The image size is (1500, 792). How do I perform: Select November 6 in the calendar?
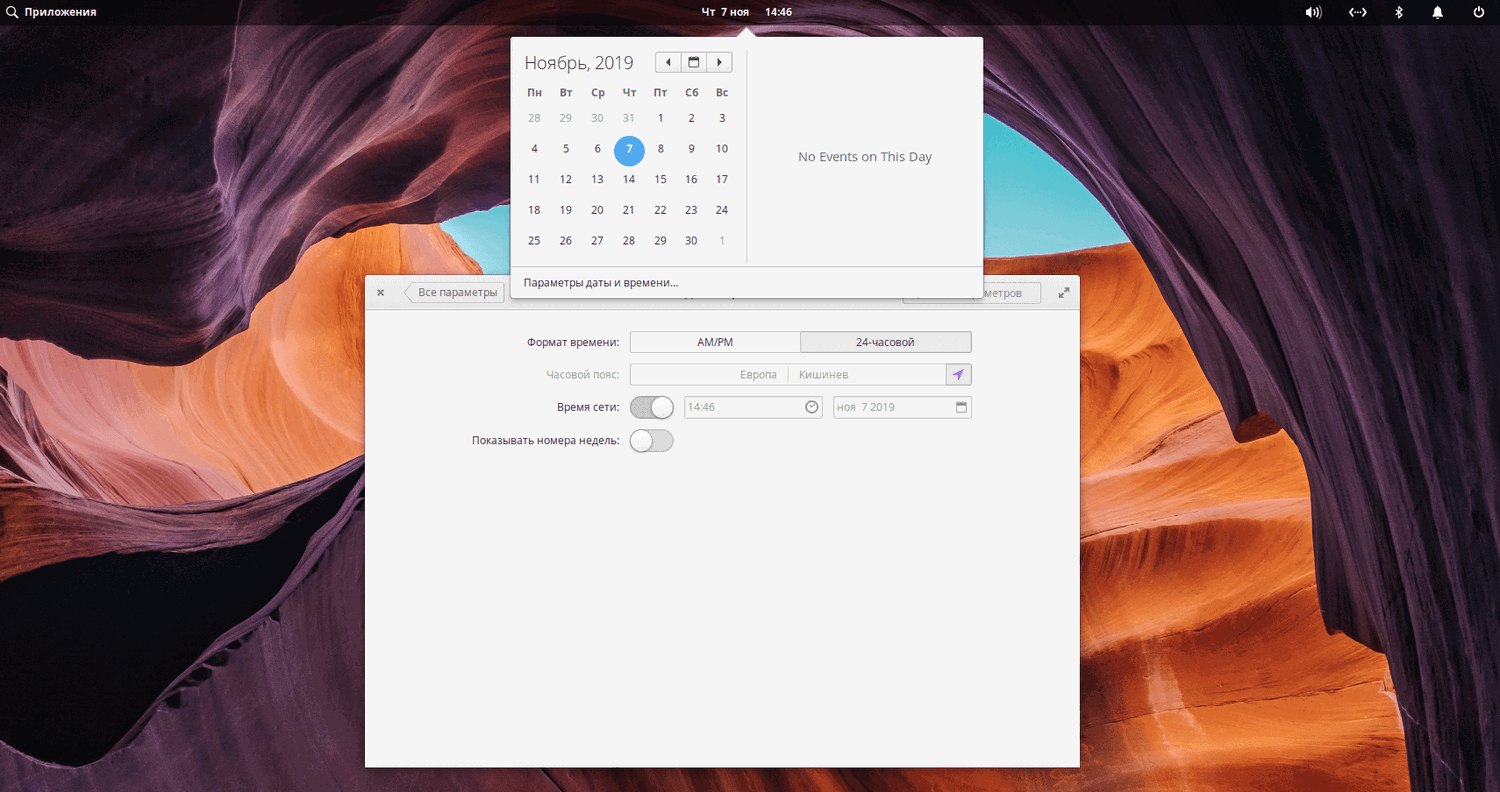pyautogui.click(x=597, y=149)
